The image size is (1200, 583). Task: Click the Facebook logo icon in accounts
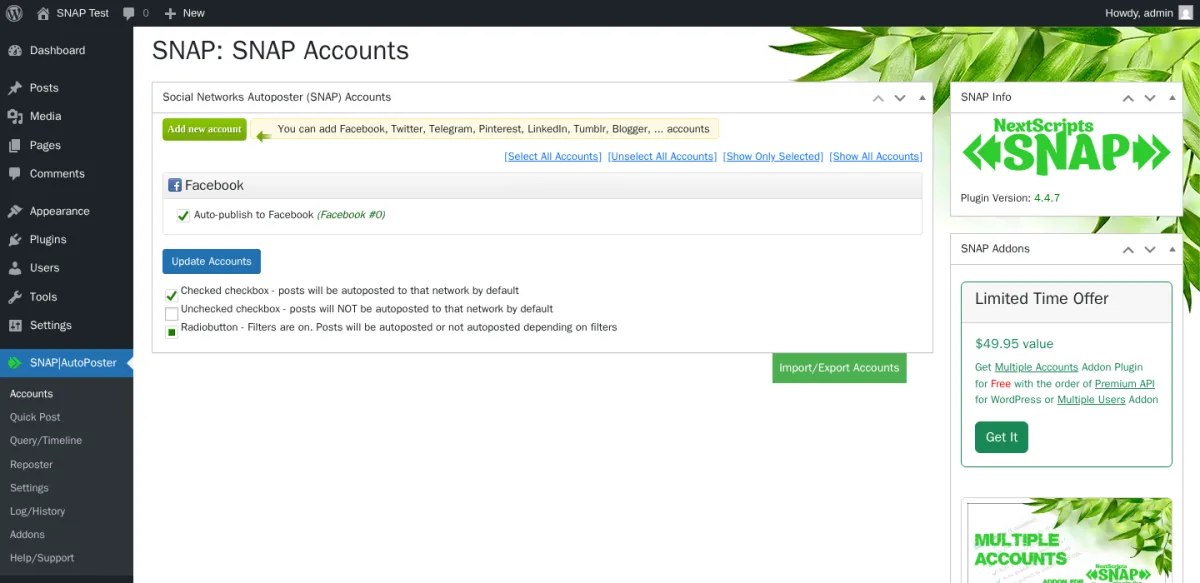[x=175, y=185]
